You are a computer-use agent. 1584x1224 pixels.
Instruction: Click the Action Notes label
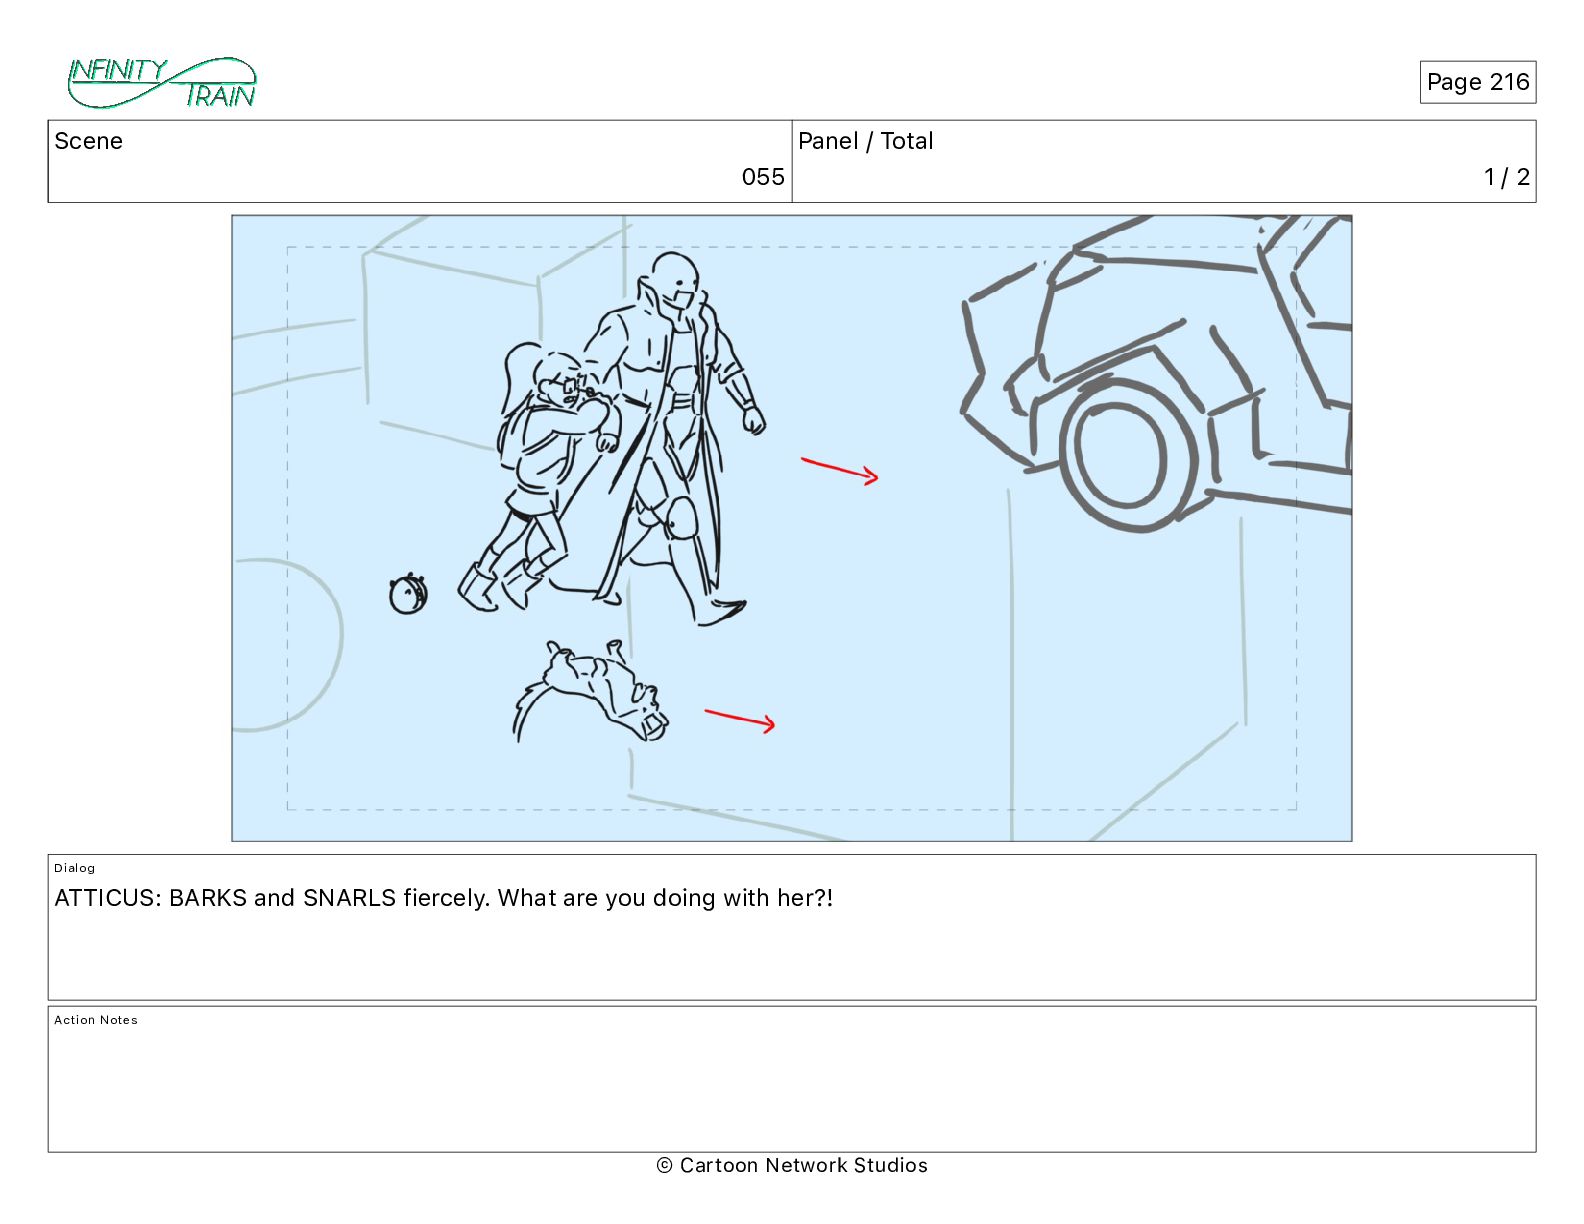tap(96, 1020)
